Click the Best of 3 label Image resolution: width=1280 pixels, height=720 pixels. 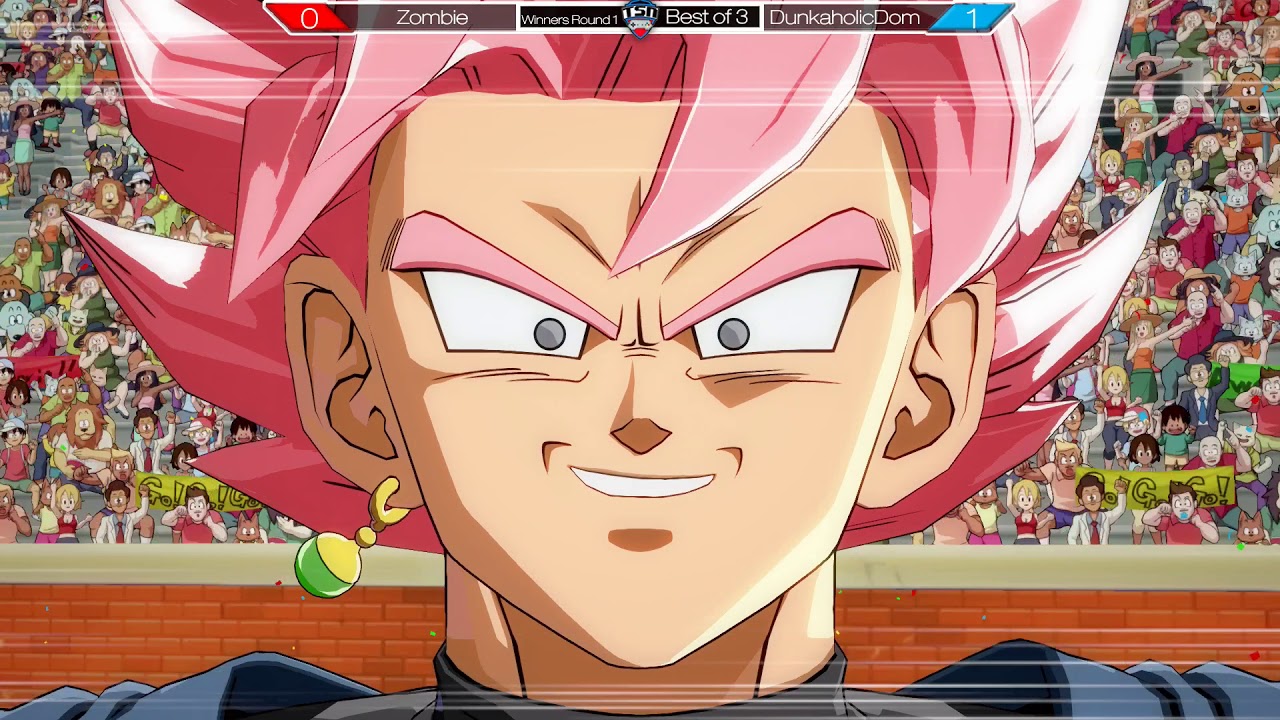point(706,17)
